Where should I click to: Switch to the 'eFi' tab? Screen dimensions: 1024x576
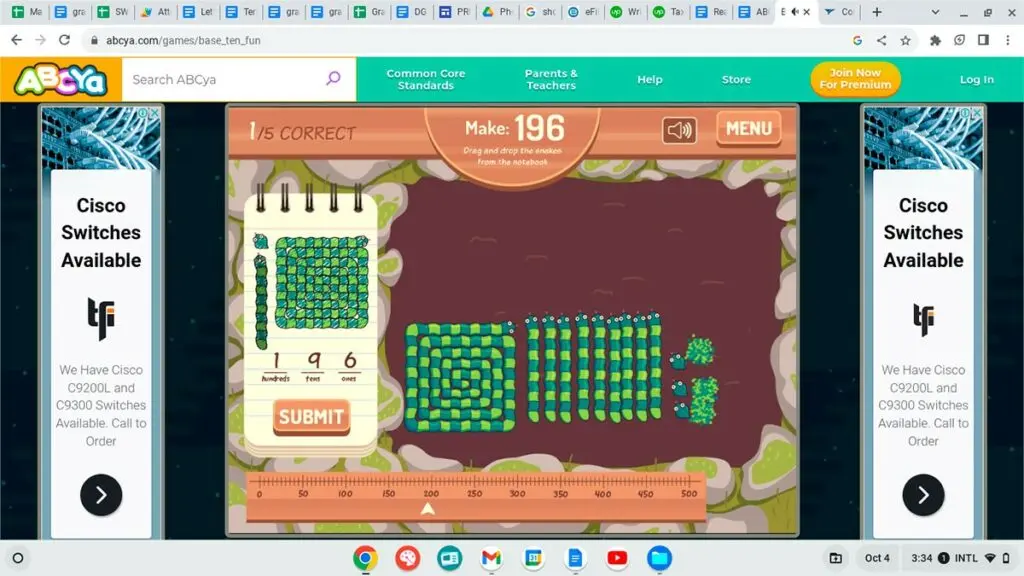pyautogui.click(x=584, y=12)
